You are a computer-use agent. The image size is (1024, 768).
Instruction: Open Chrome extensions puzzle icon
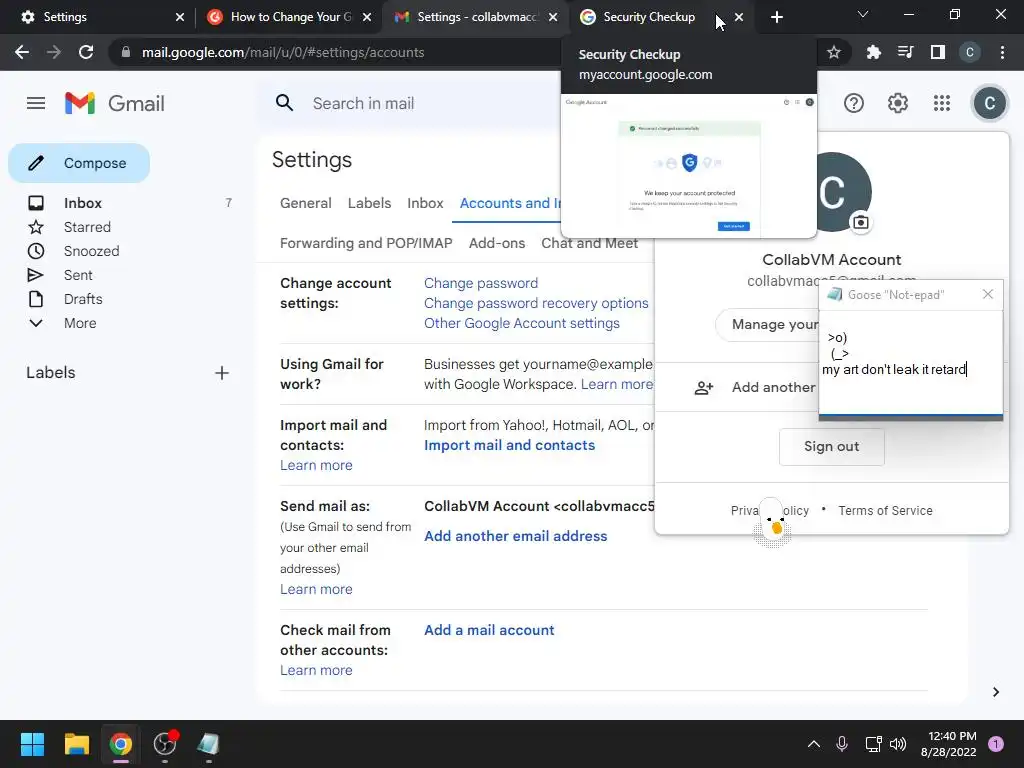pos(873,52)
